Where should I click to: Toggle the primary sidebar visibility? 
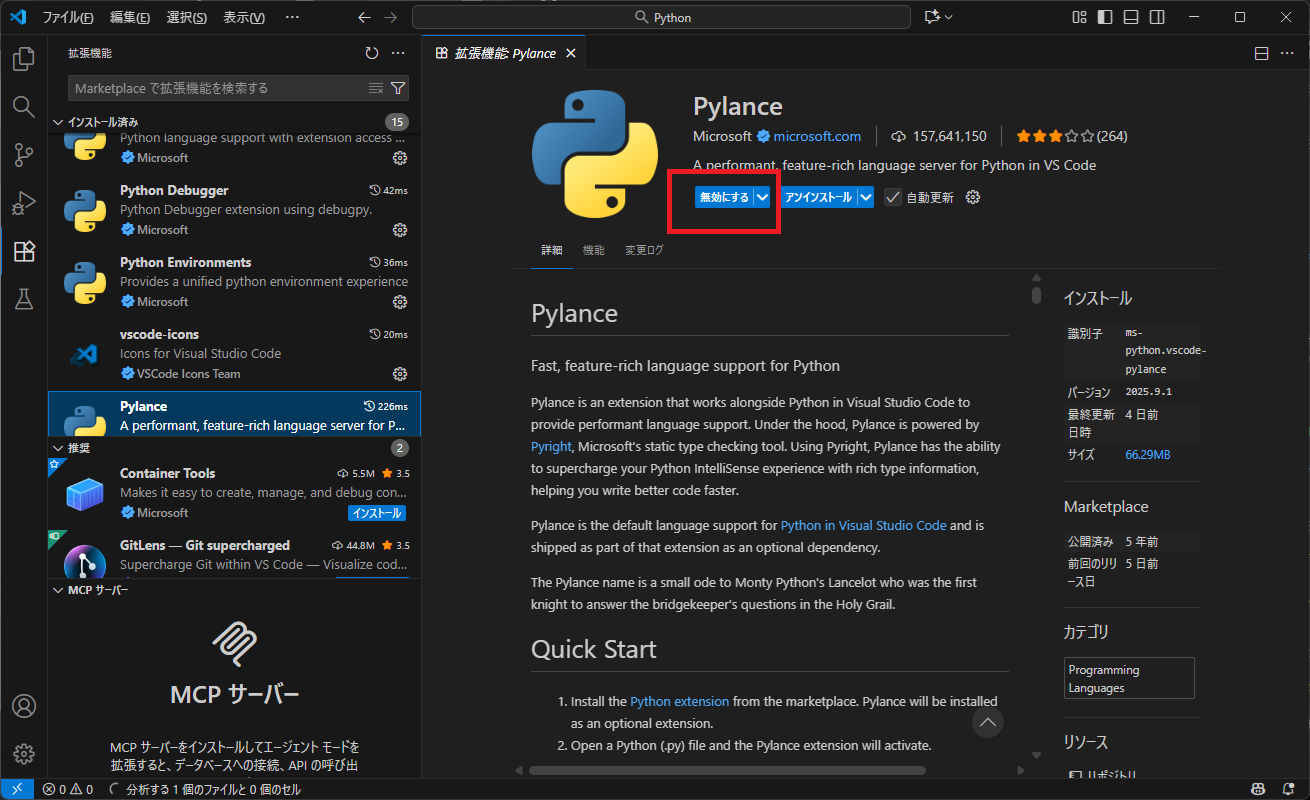pos(1104,17)
